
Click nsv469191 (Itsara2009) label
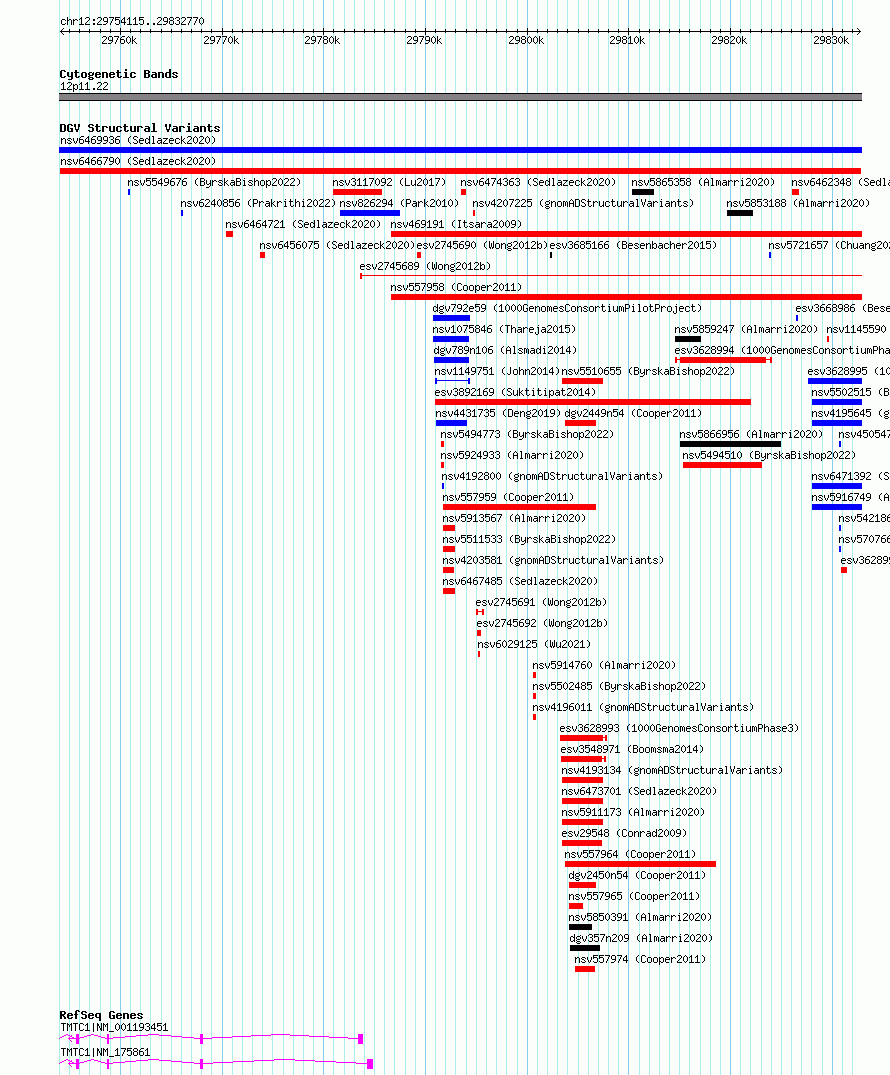(456, 224)
